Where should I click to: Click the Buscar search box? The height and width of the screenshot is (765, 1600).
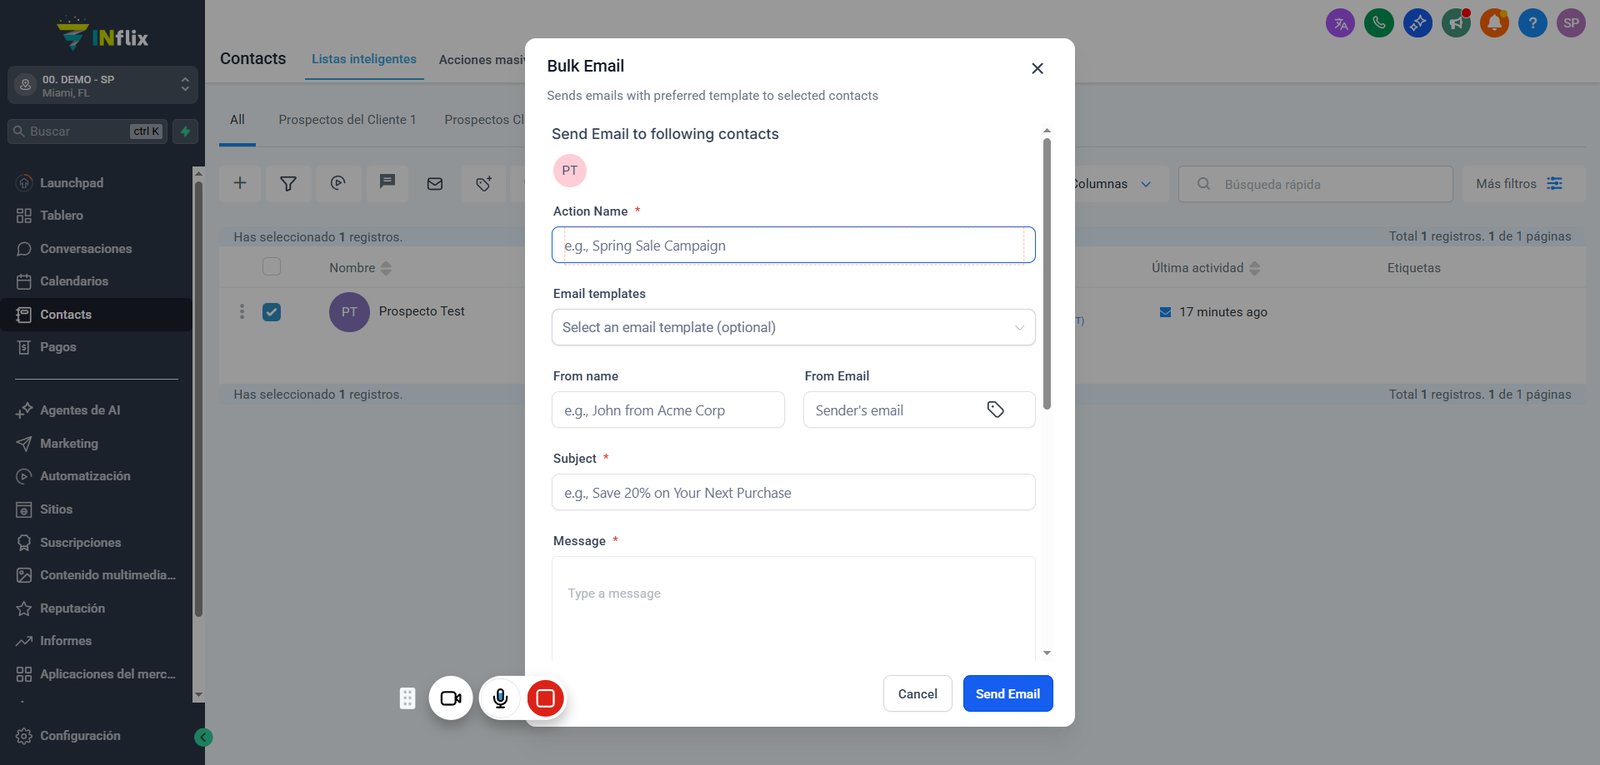click(87, 131)
